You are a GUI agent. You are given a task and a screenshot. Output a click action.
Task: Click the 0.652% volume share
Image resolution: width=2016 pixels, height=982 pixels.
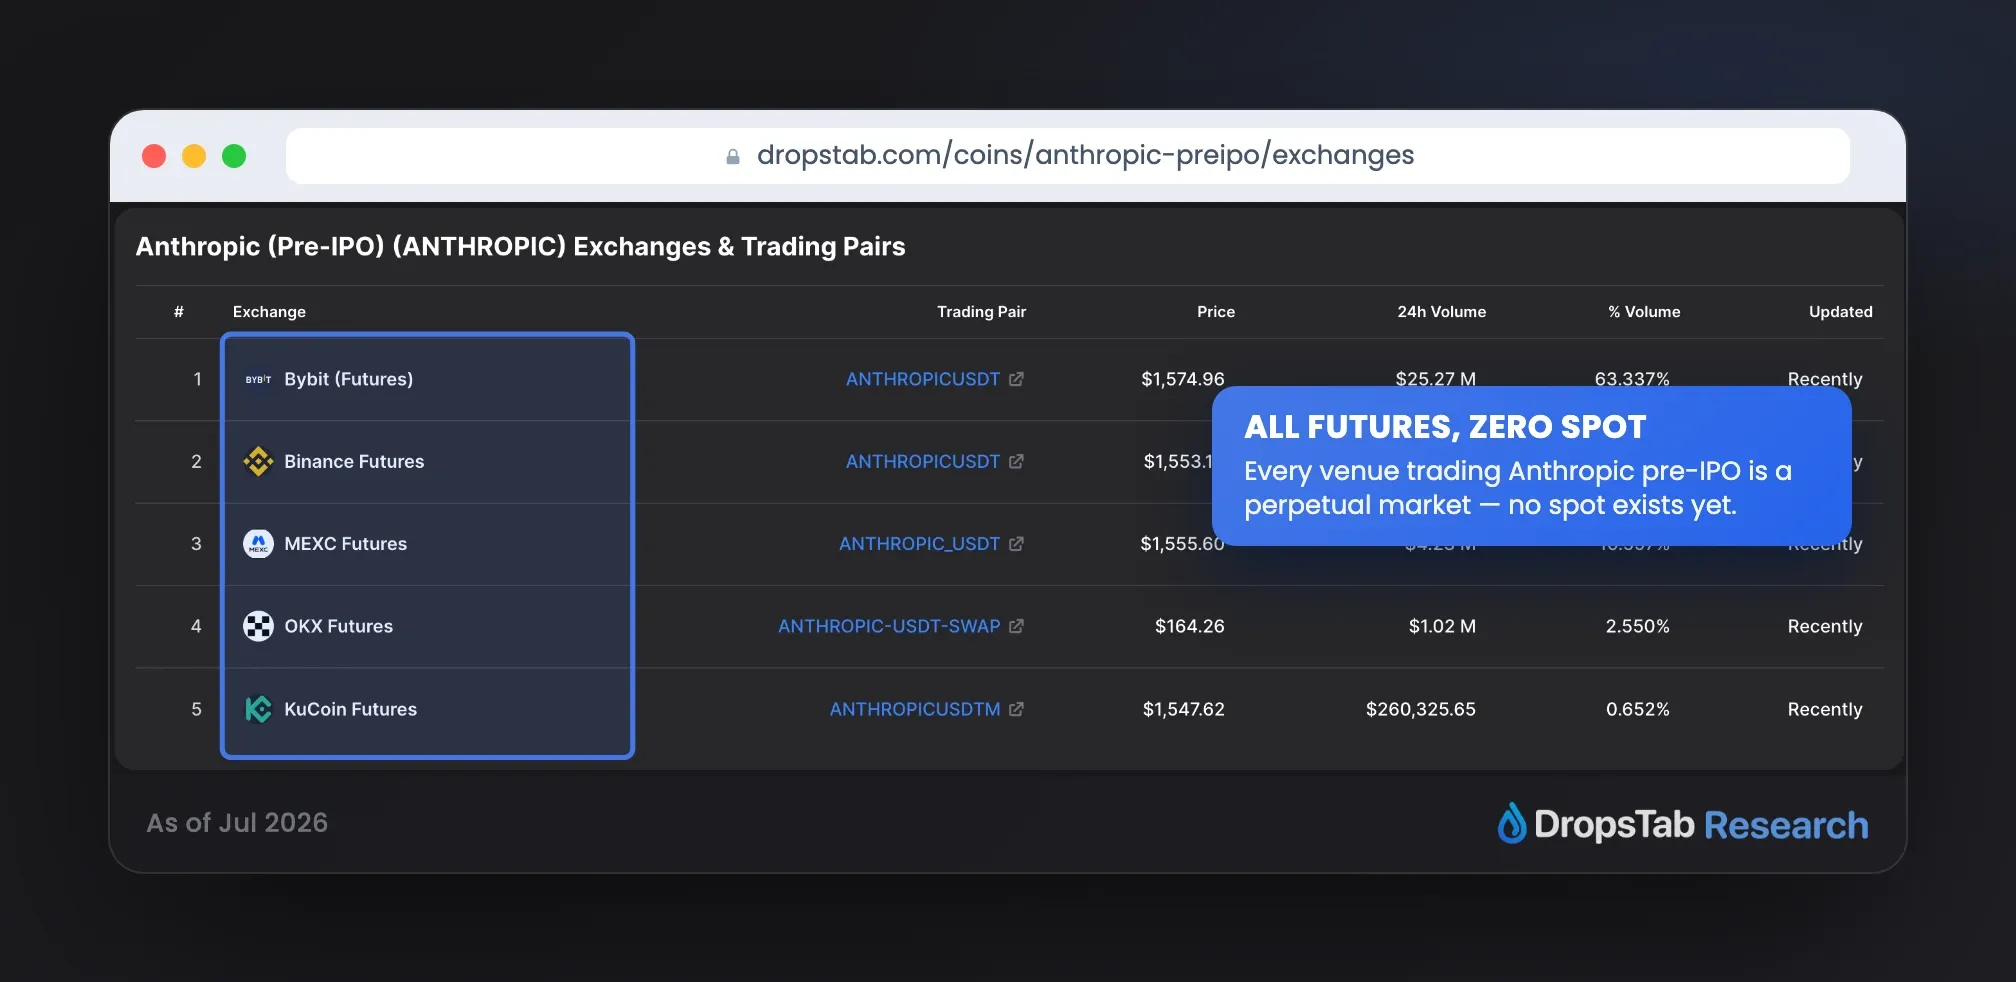coord(1637,709)
